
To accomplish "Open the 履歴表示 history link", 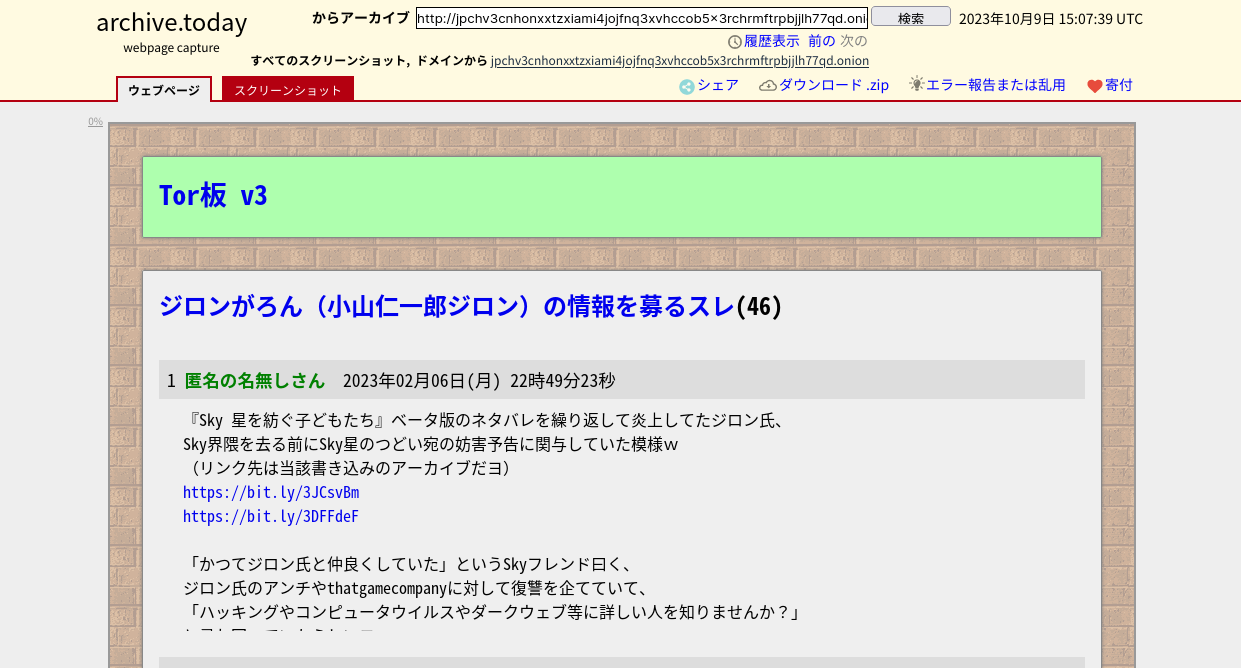I will coord(771,41).
